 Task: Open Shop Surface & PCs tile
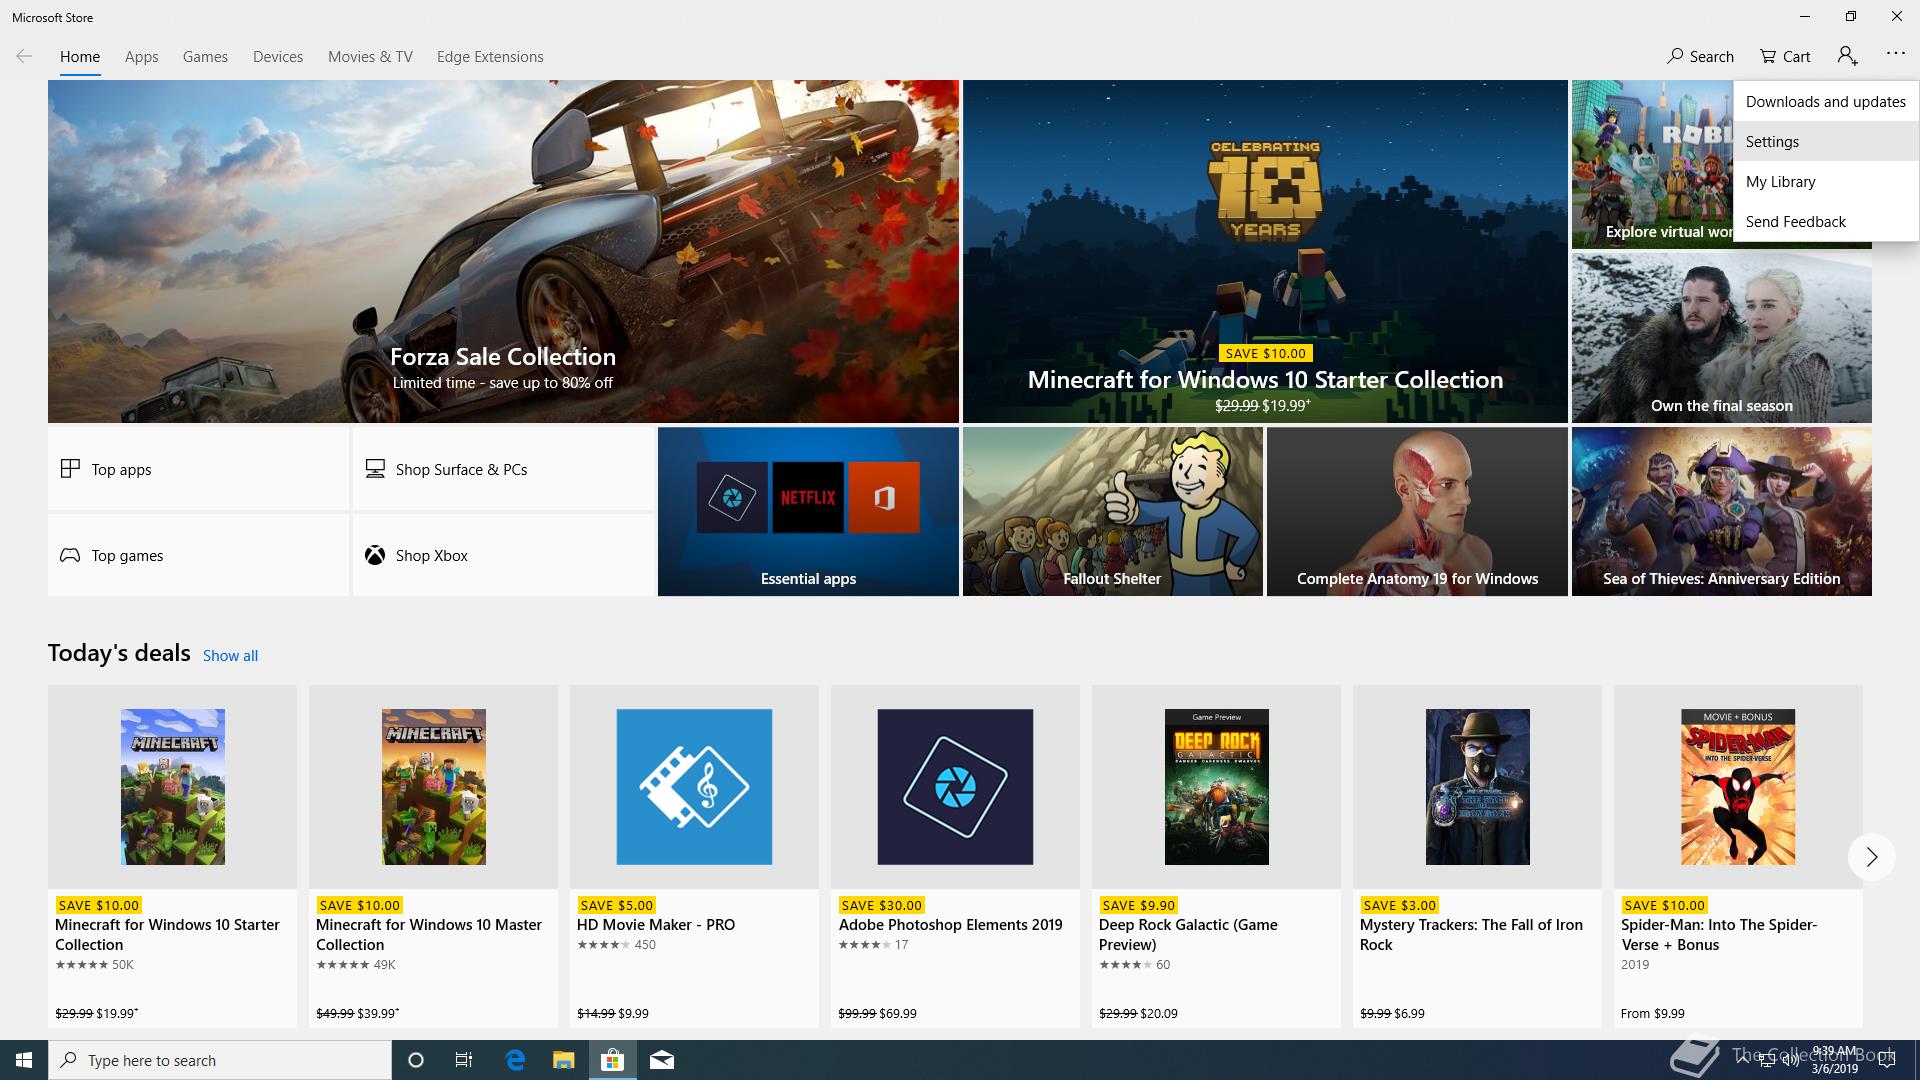503,469
